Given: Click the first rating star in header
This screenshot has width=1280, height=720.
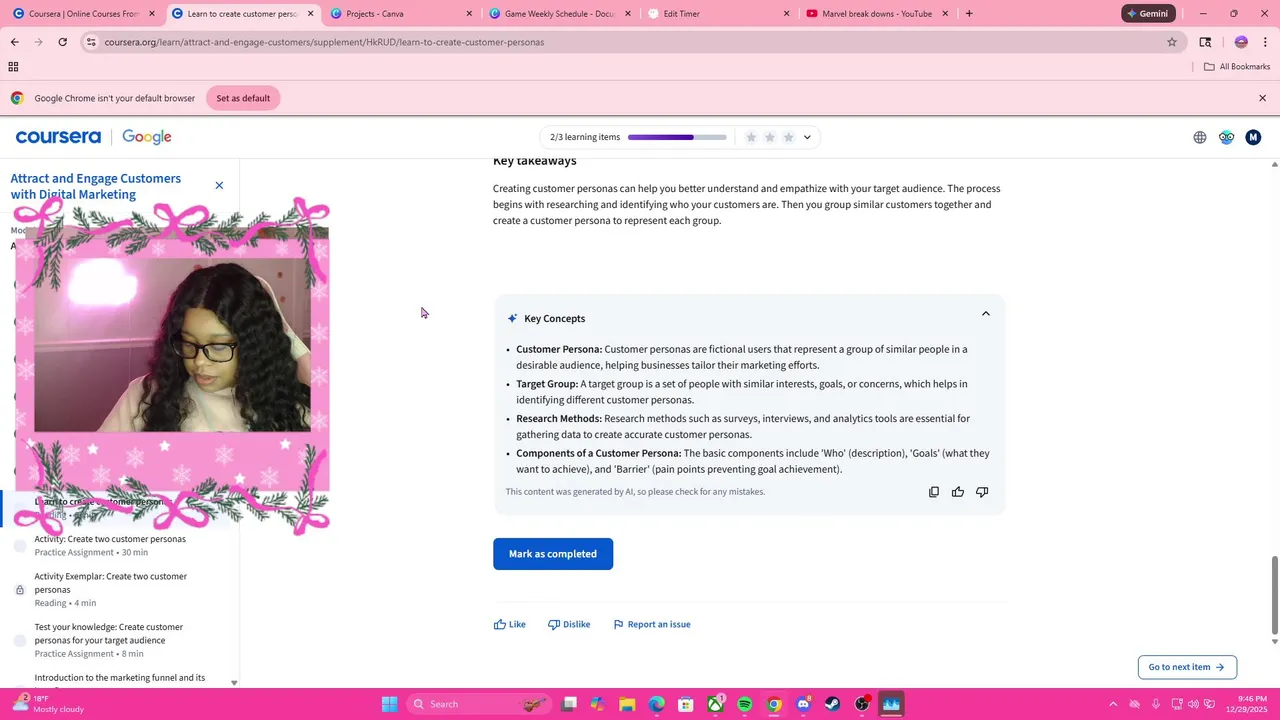Looking at the screenshot, I should (751, 137).
